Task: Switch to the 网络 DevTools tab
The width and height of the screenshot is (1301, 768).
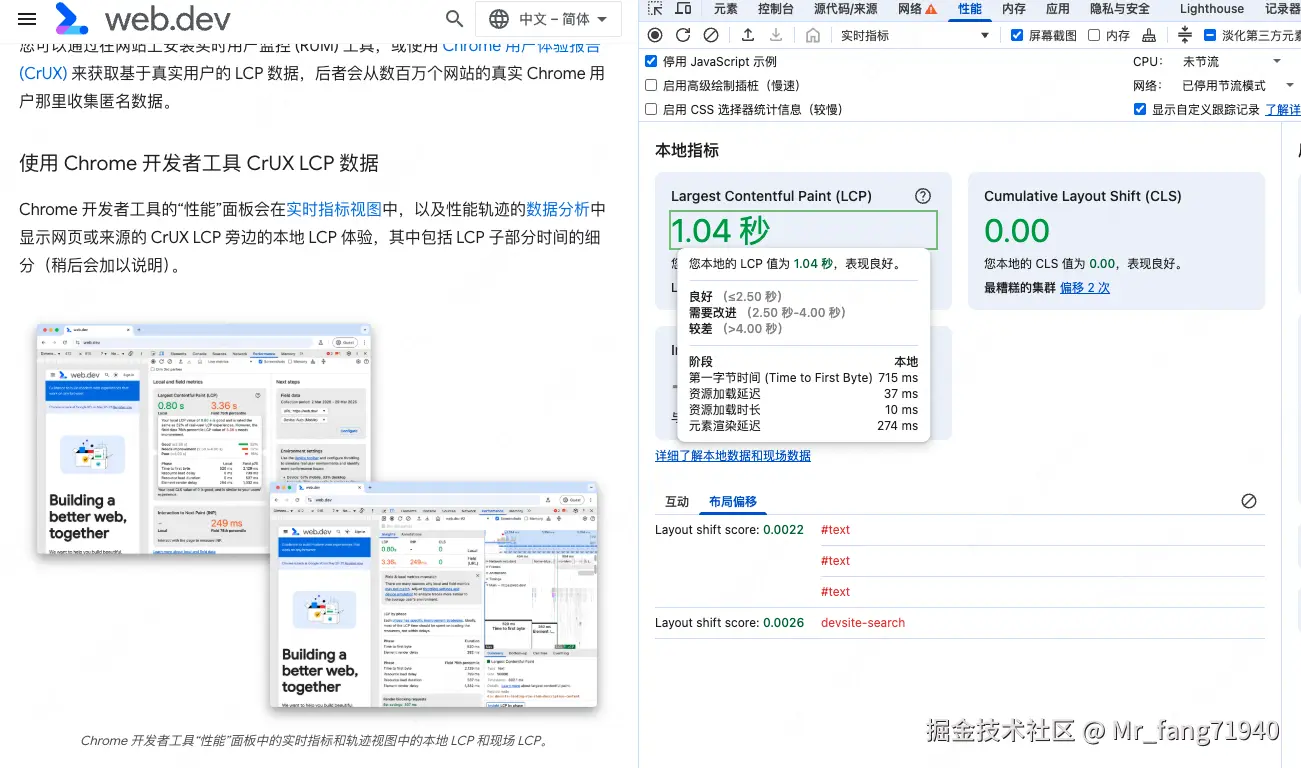Action: [908, 9]
